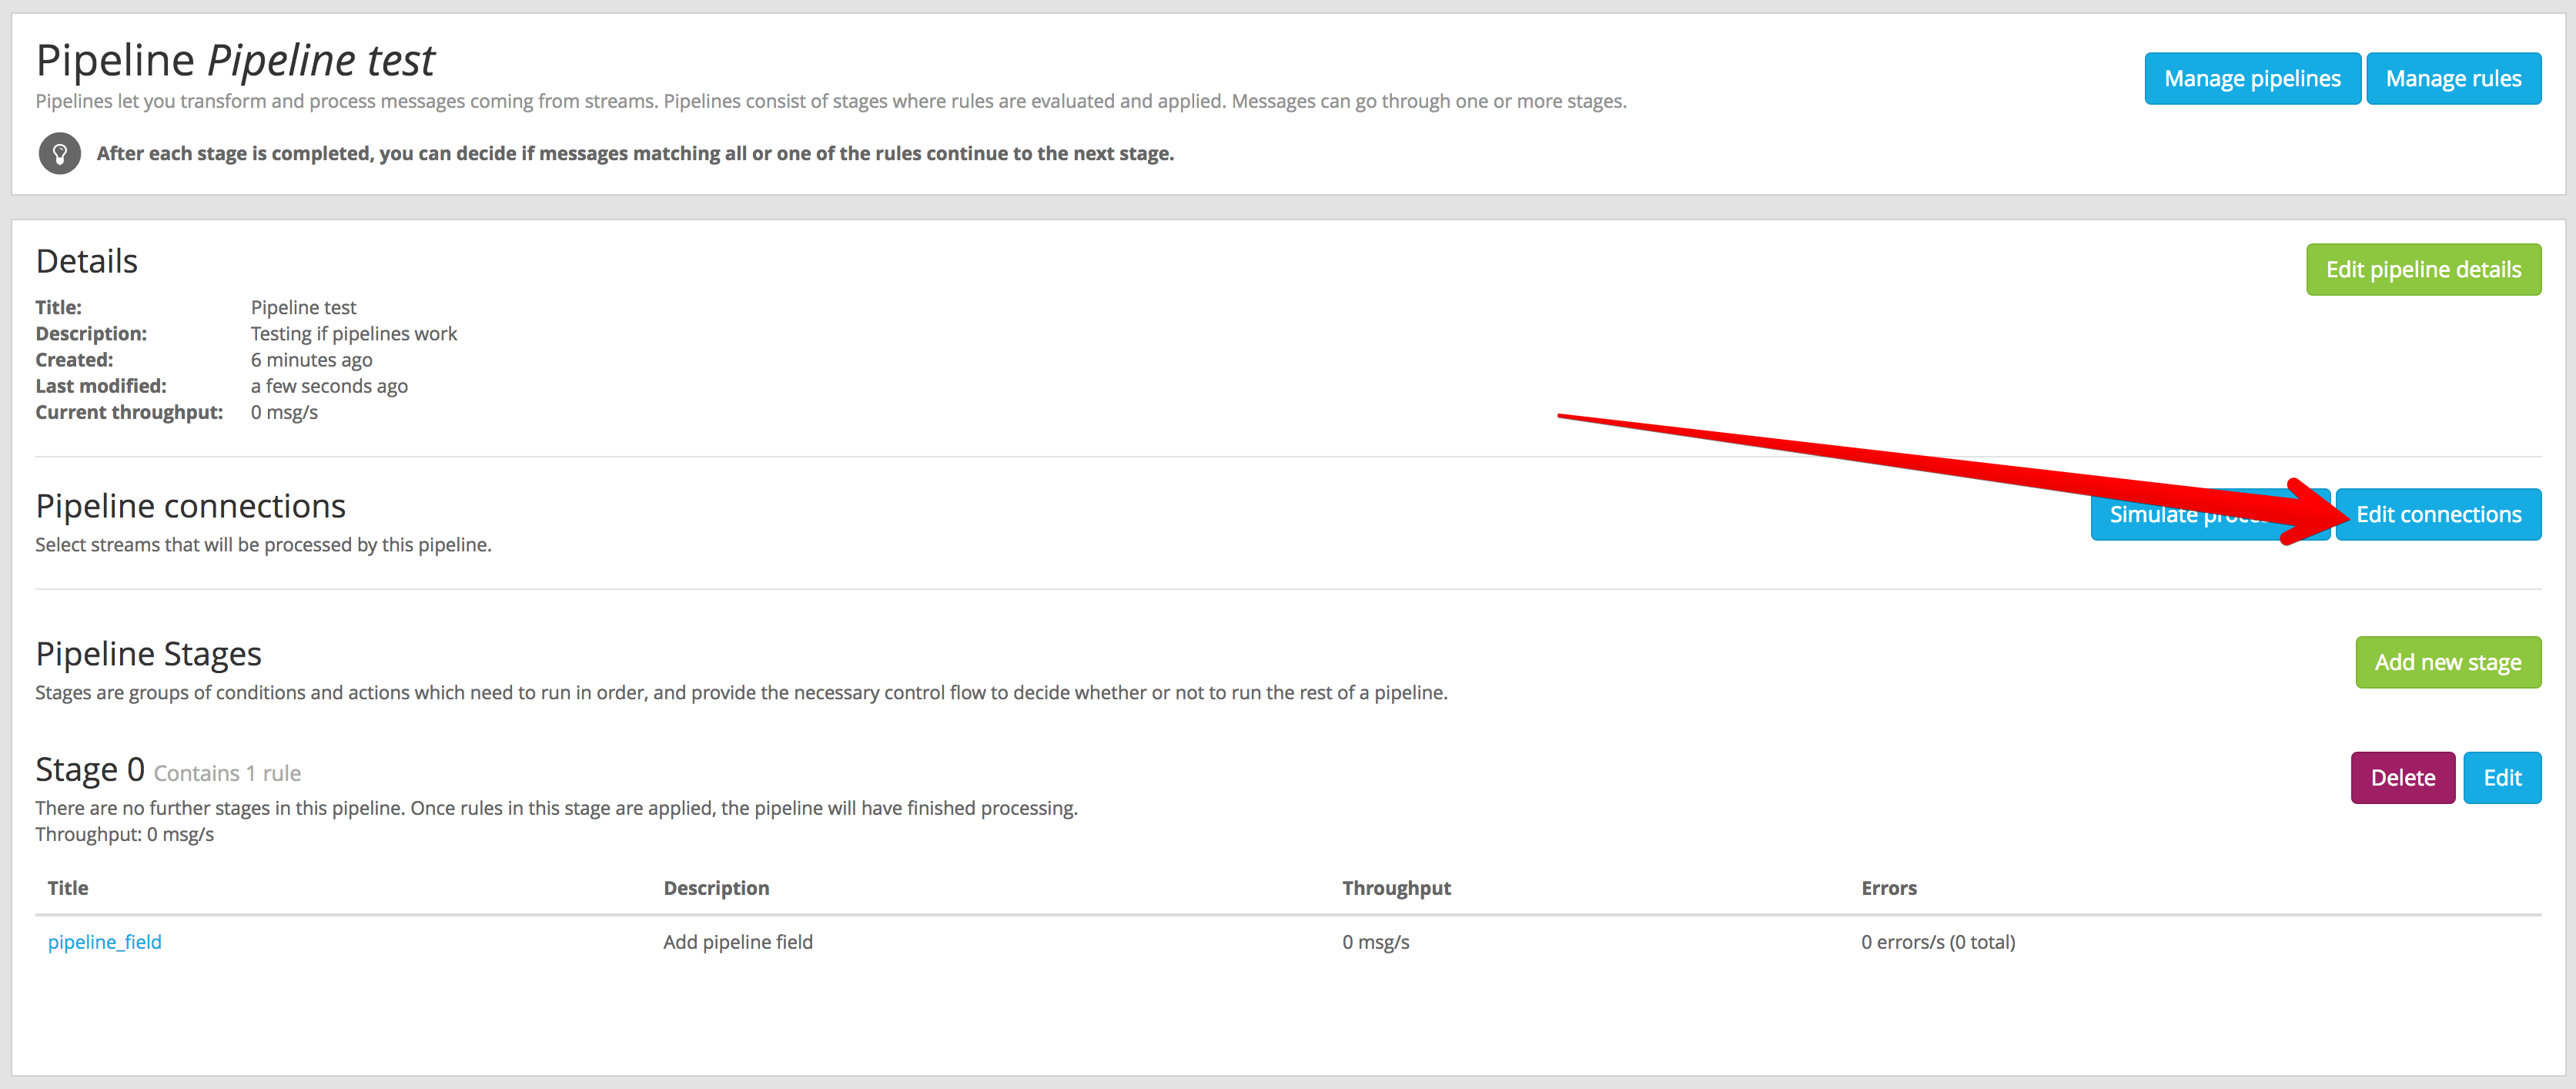Delete Stage 0
This screenshot has width=2576, height=1089.
pos(2403,777)
